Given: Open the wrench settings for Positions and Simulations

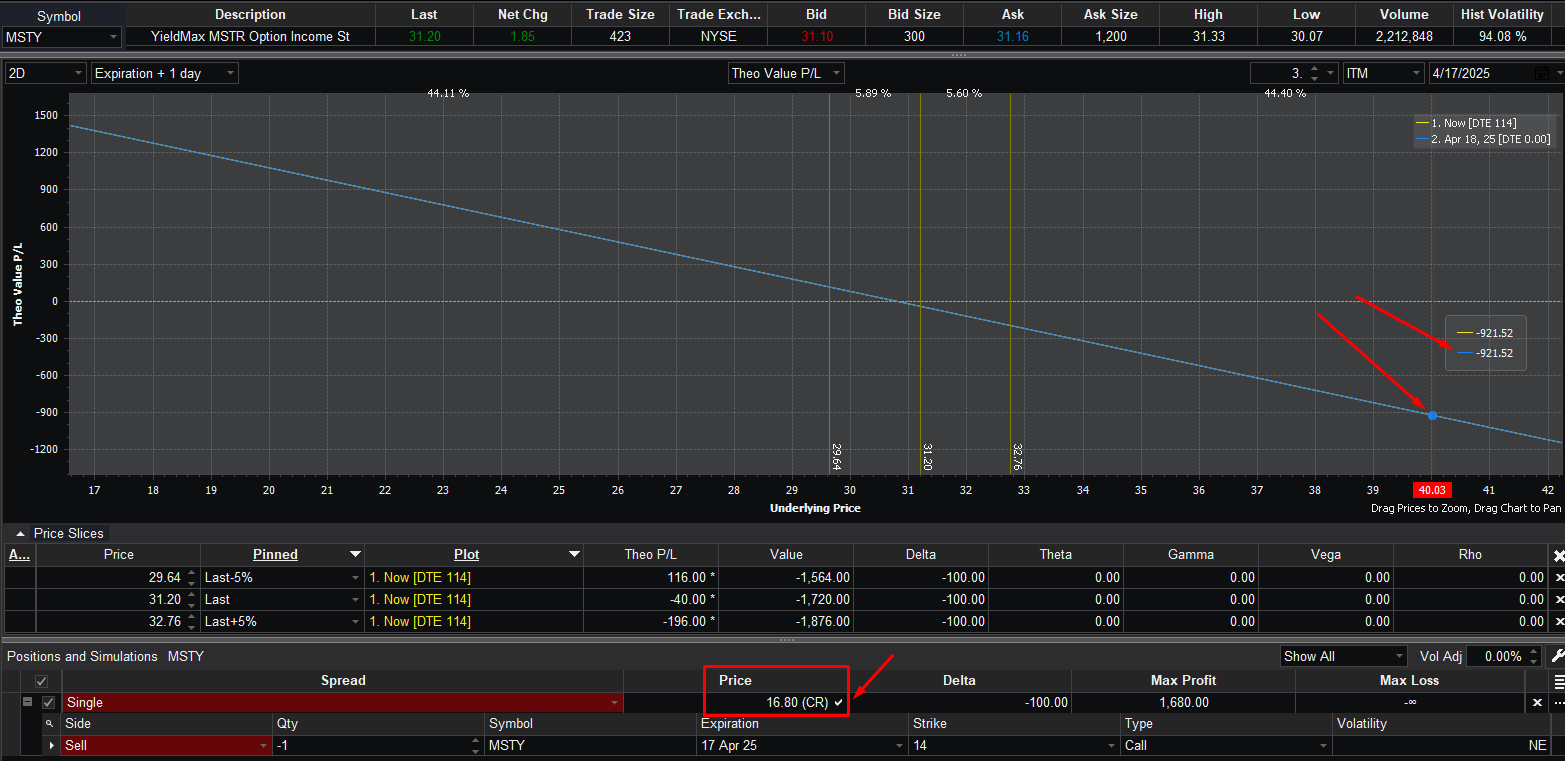Looking at the screenshot, I should point(1557,656).
